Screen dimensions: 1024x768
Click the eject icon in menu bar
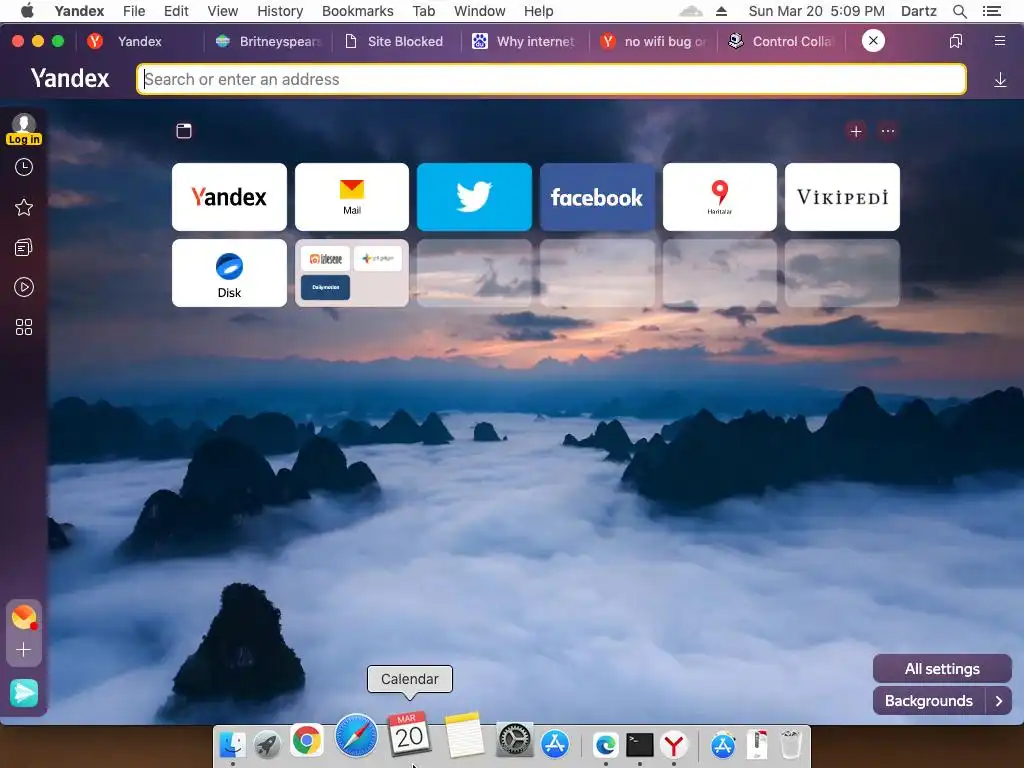722,11
